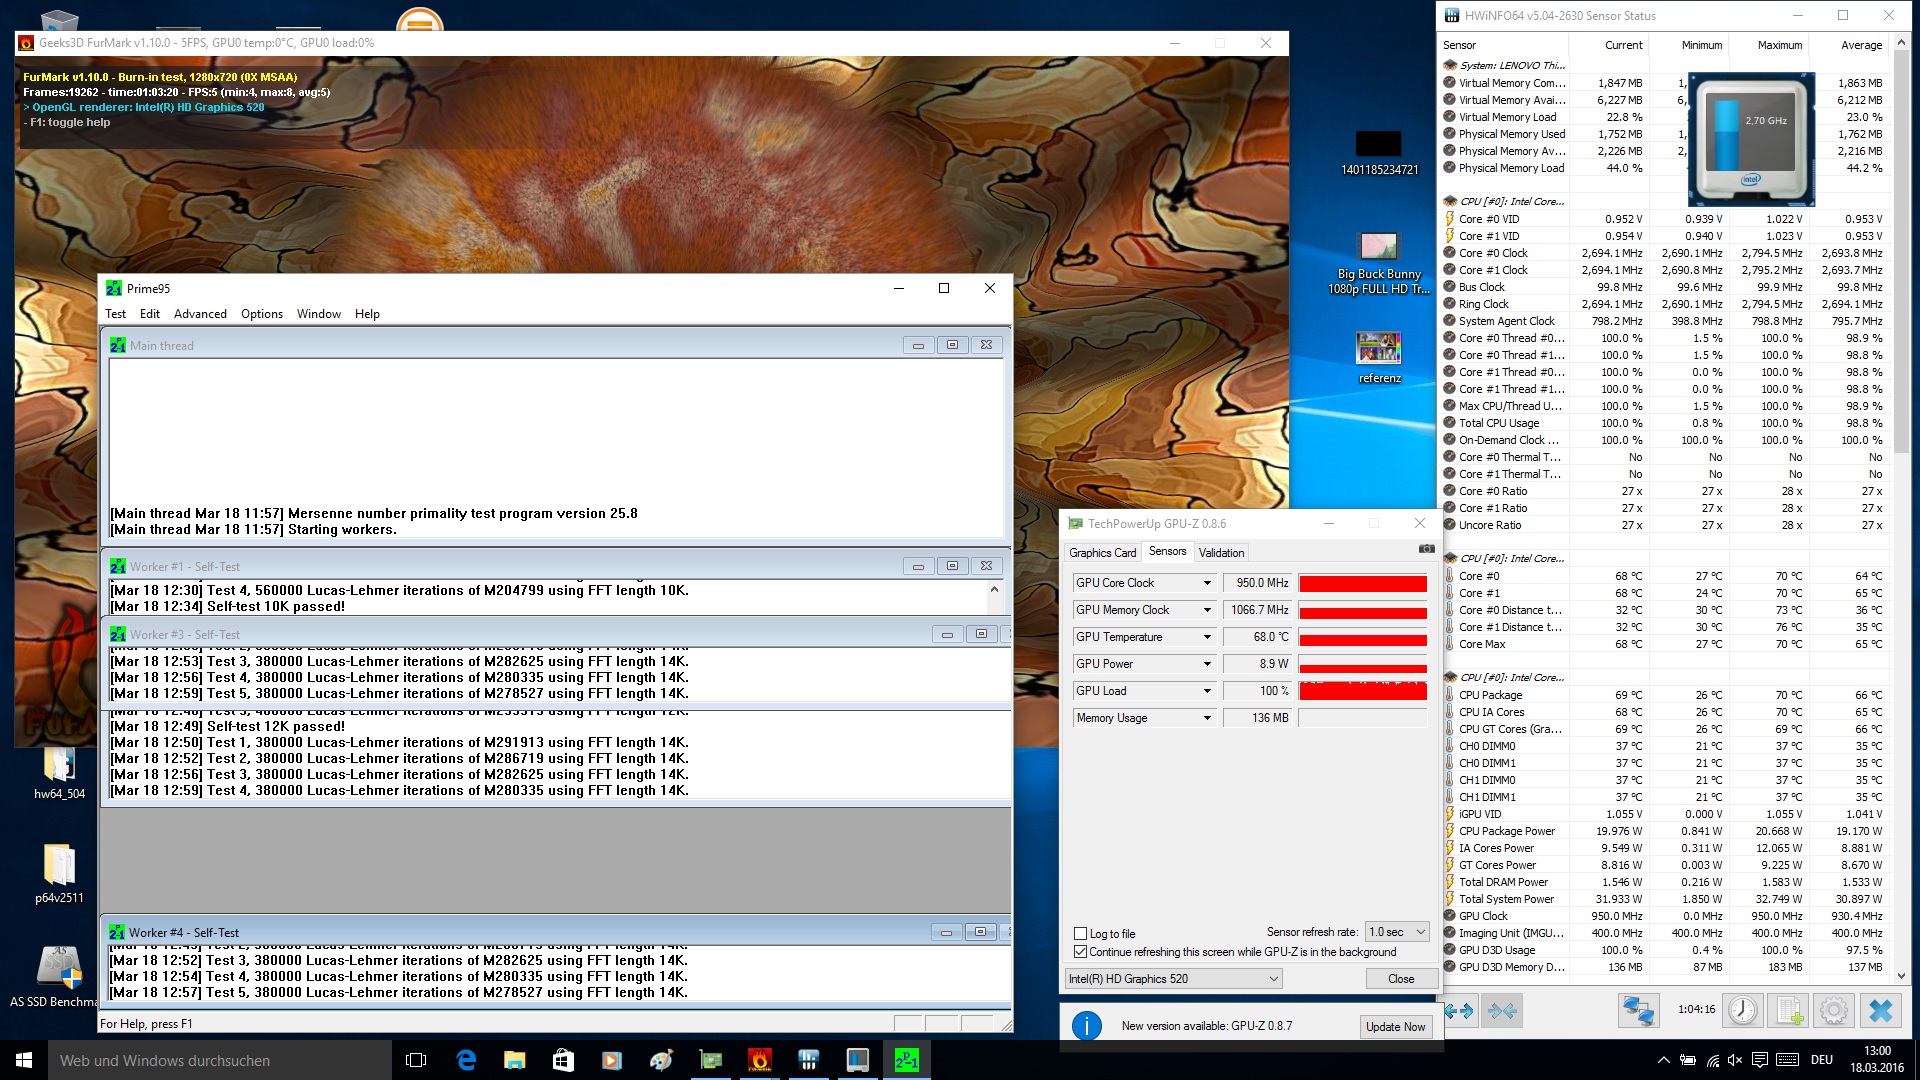Click GPU-Z screenshot camera icon
This screenshot has height=1080, width=1920.
tap(1426, 549)
